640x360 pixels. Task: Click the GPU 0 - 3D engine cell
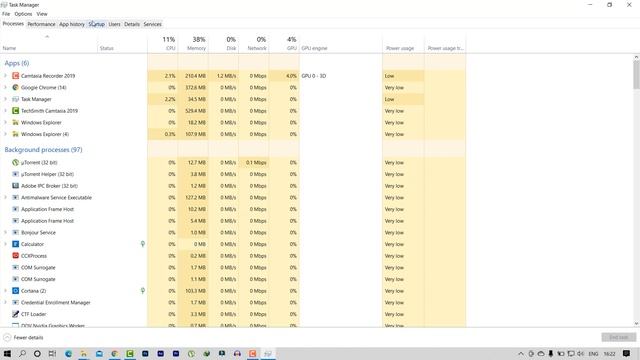pyautogui.click(x=313, y=76)
